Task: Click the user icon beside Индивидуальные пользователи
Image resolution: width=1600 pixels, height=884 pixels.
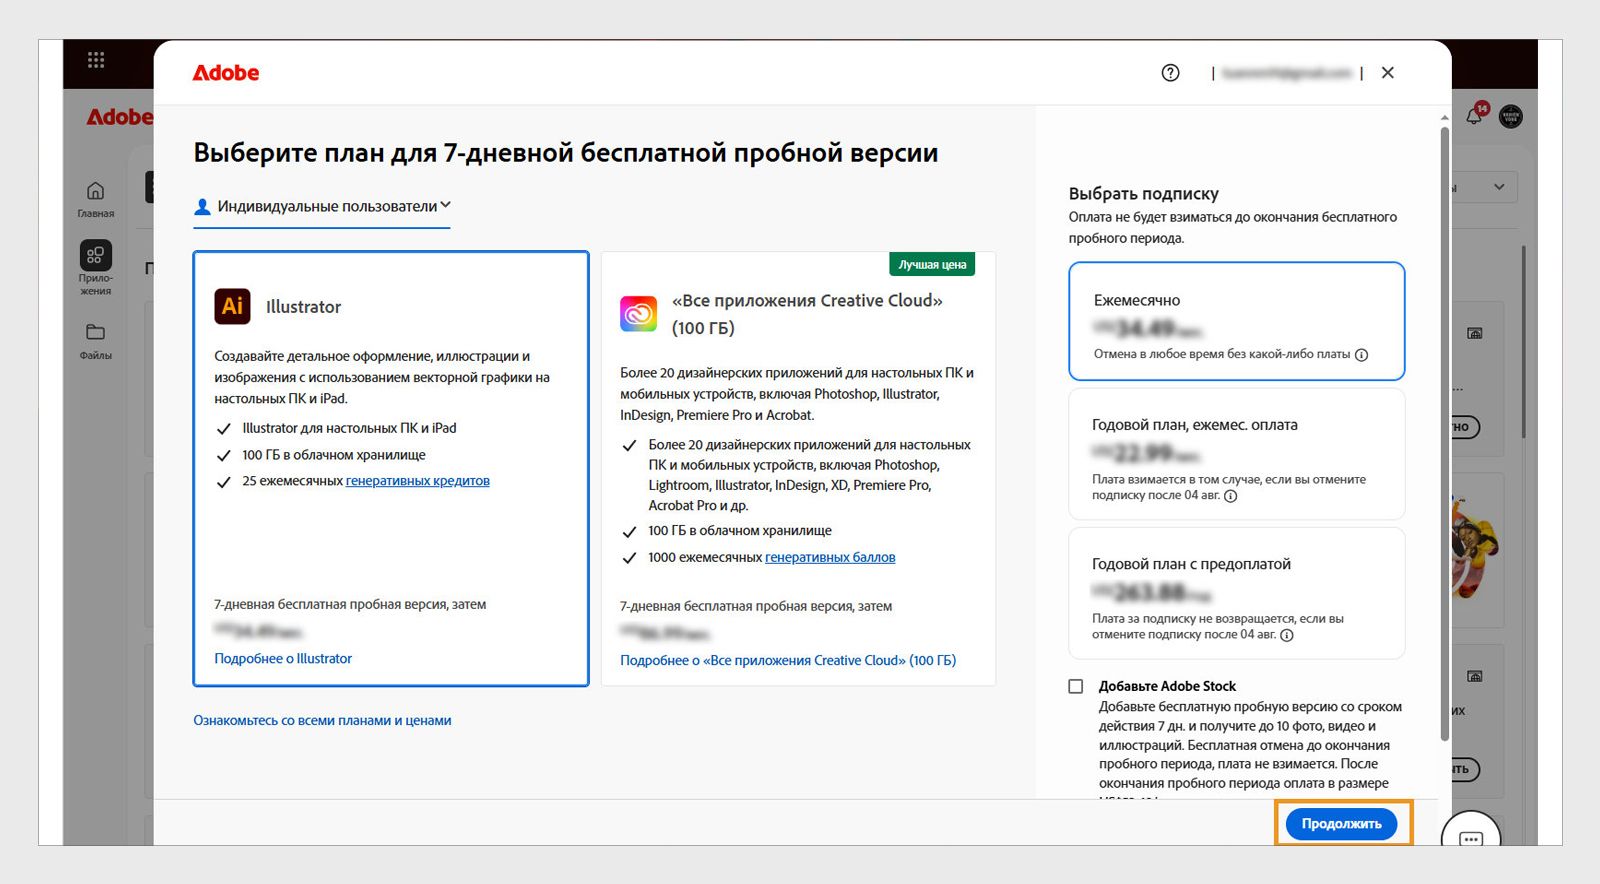Action: coord(202,207)
